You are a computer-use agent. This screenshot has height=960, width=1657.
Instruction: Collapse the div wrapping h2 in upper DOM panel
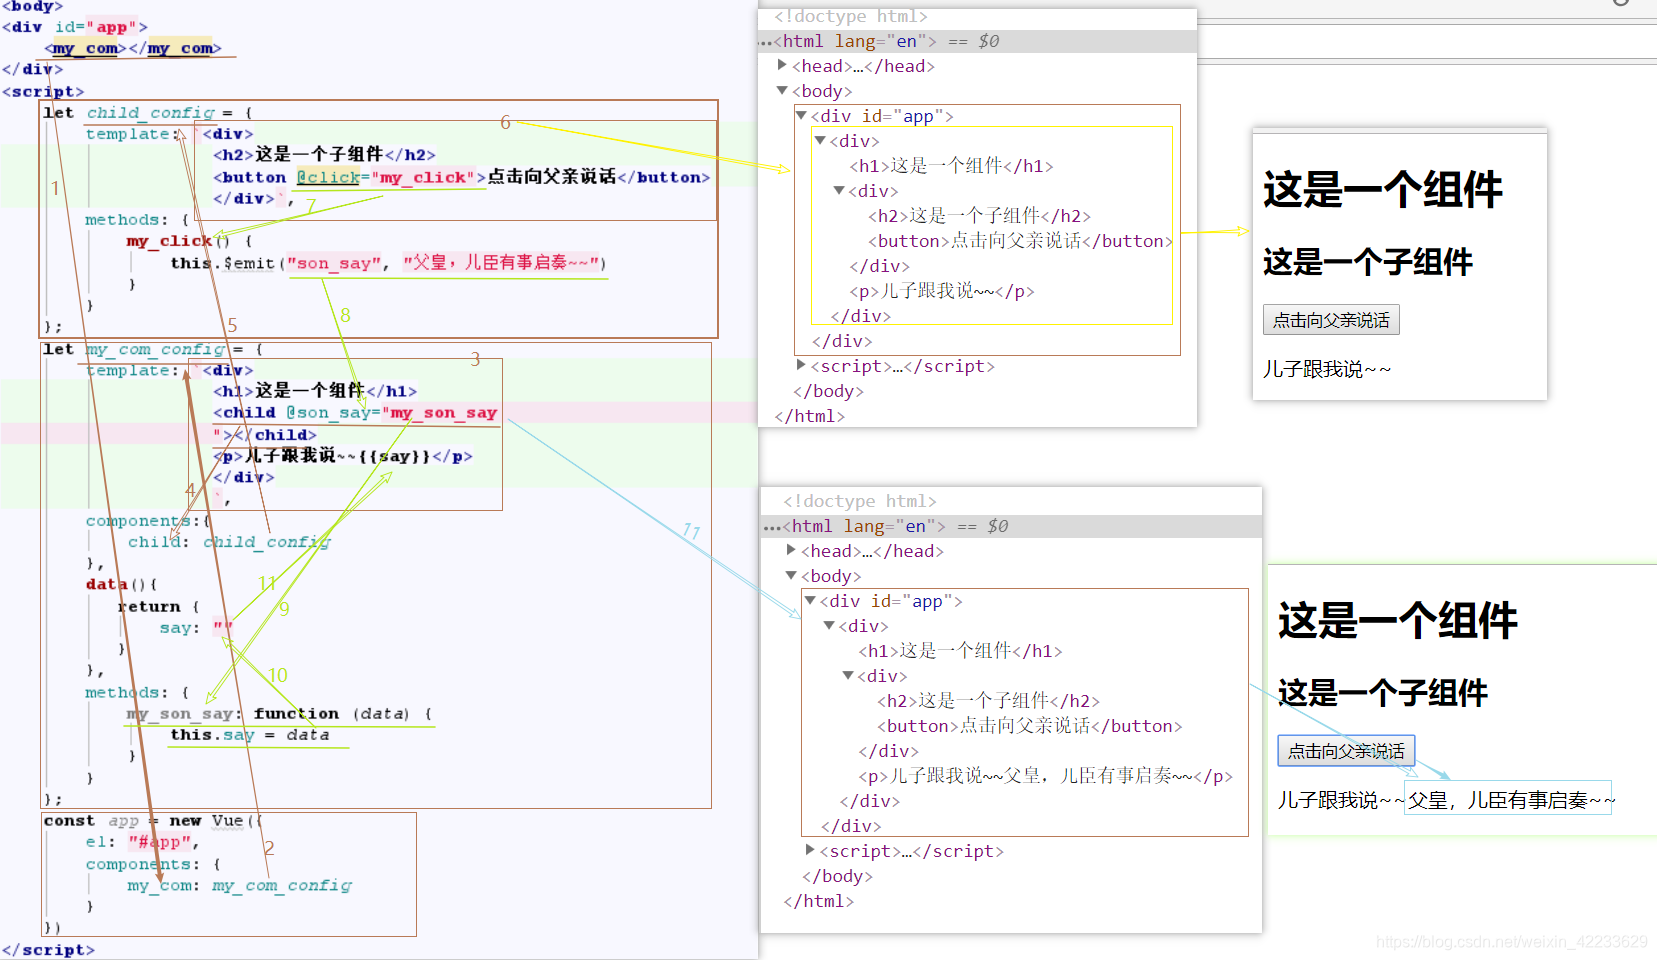point(839,190)
